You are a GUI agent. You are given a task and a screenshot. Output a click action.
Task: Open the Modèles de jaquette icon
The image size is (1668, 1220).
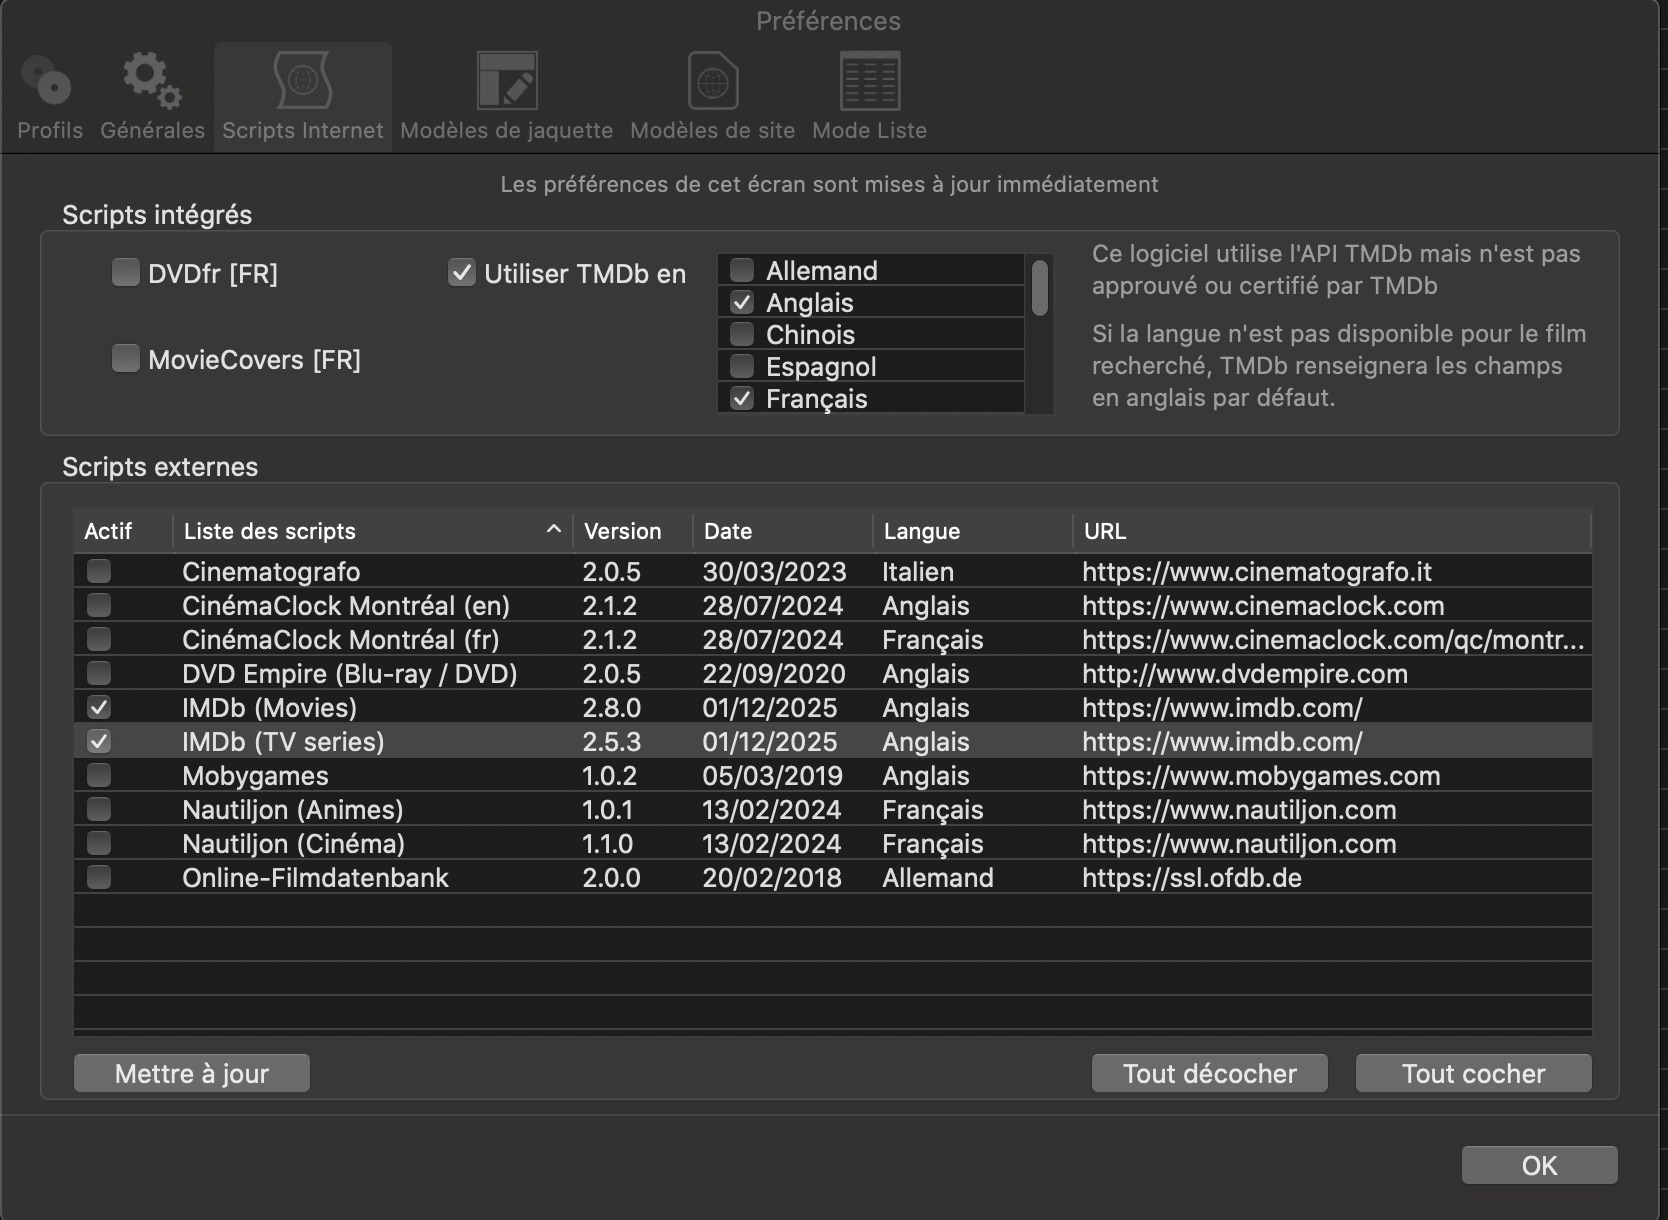point(506,82)
